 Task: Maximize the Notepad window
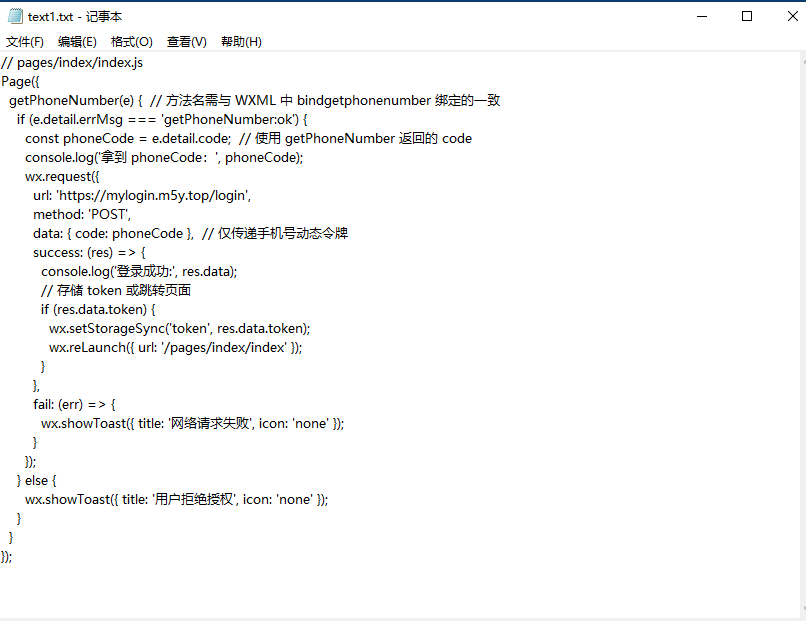747,16
